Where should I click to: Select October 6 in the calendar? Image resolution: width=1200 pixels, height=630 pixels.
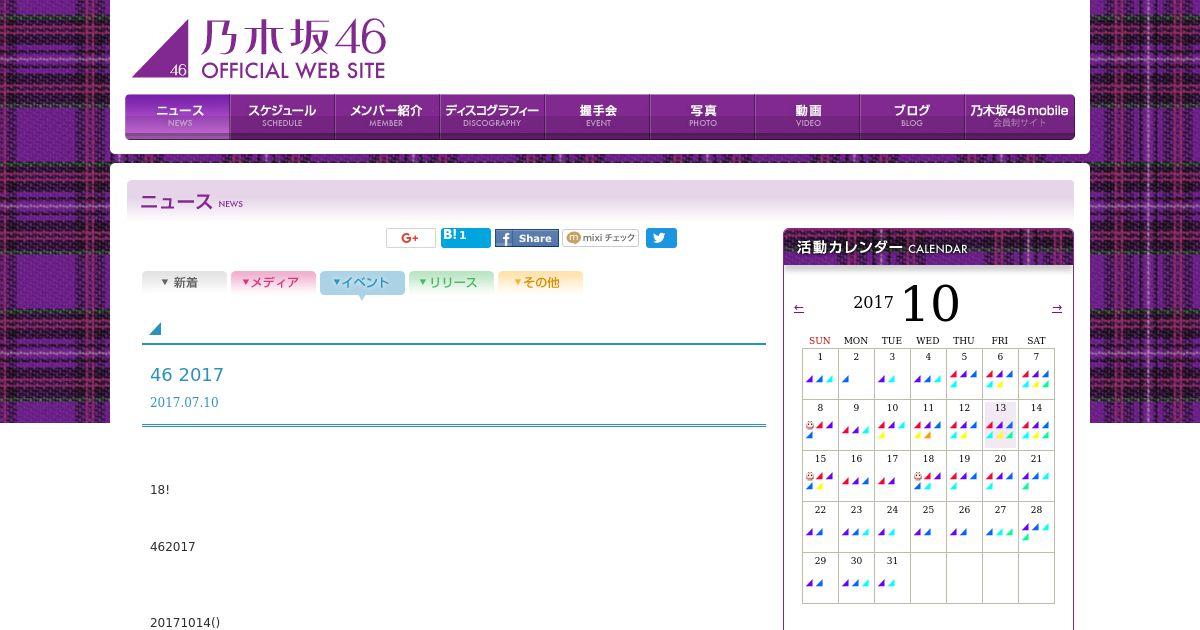(x=1000, y=373)
